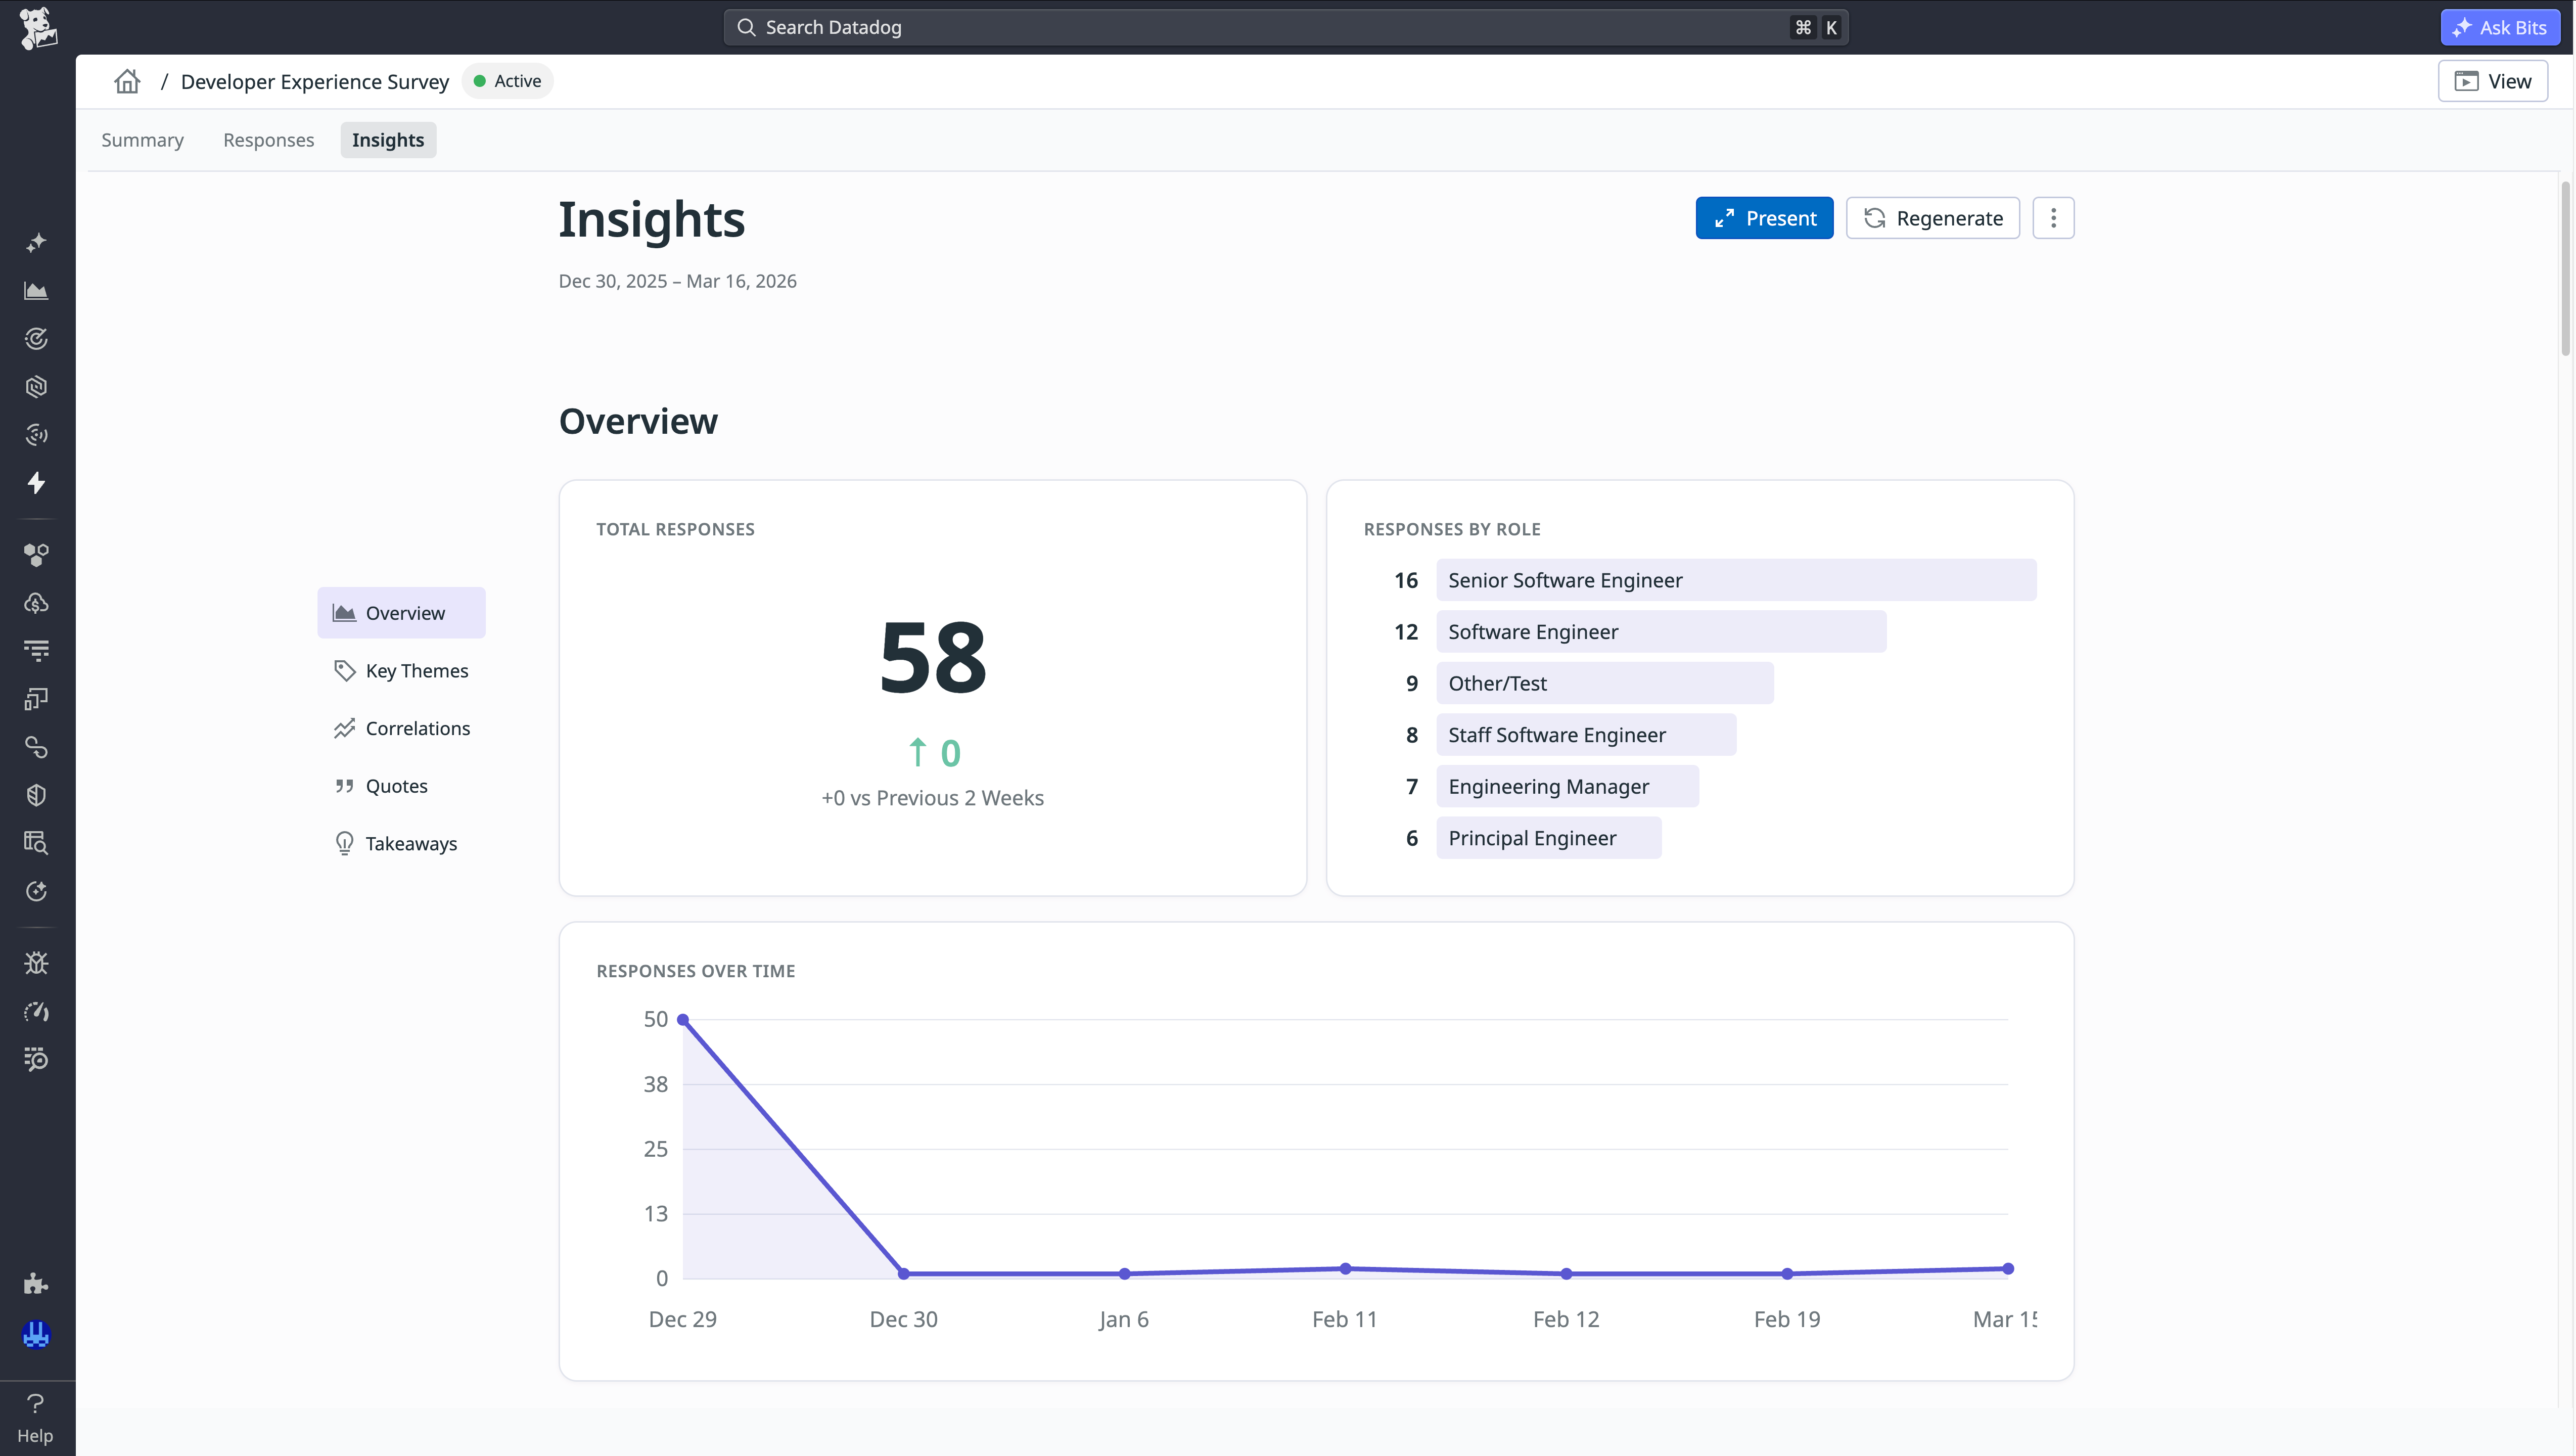The width and height of the screenshot is (2576, 1456).
Task: Open the bug icon in the left sidebar
Action: [36, 962]
